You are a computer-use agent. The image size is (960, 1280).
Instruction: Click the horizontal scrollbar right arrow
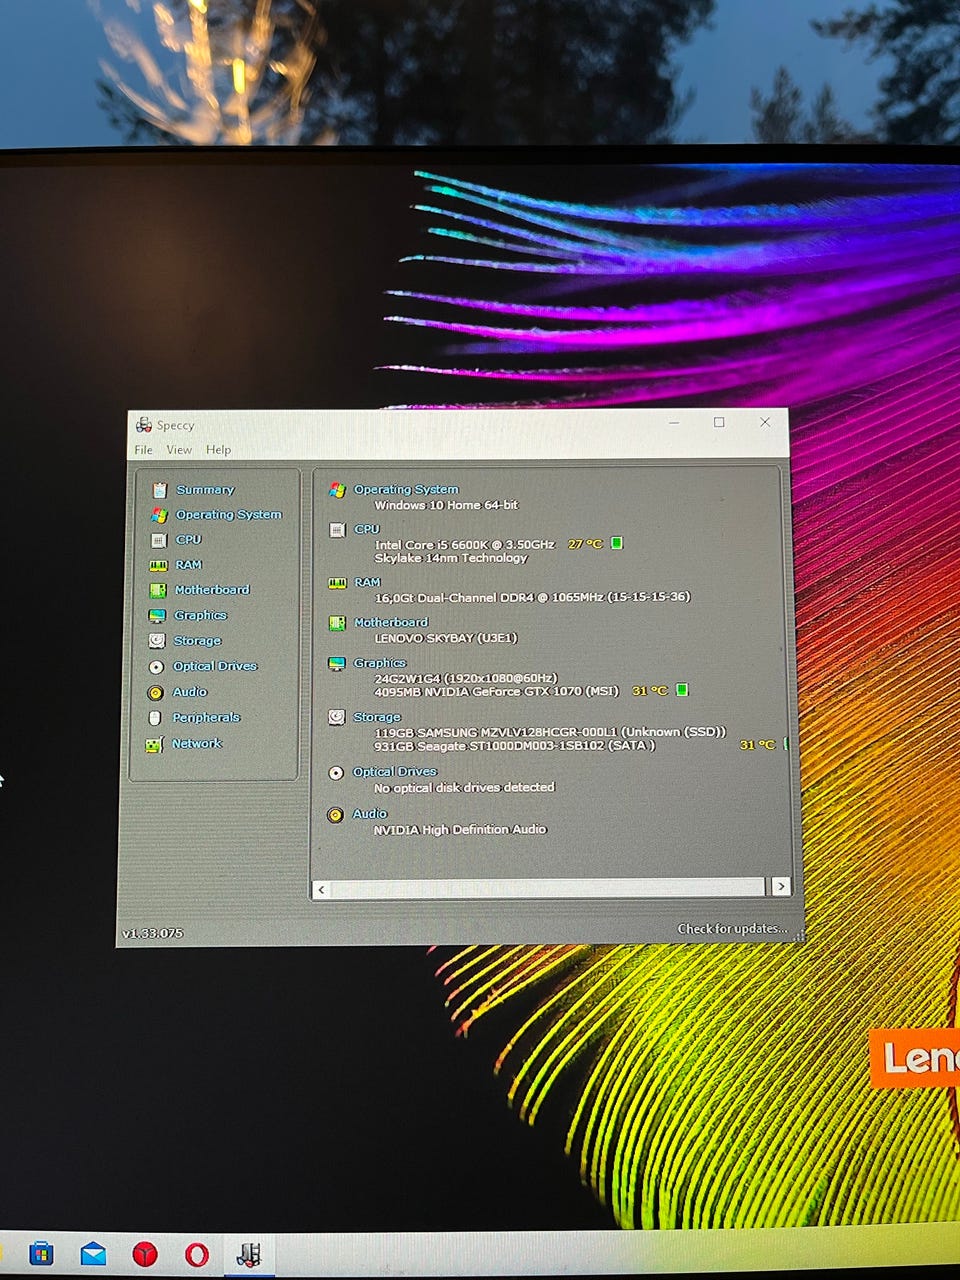tap(780, 887)
